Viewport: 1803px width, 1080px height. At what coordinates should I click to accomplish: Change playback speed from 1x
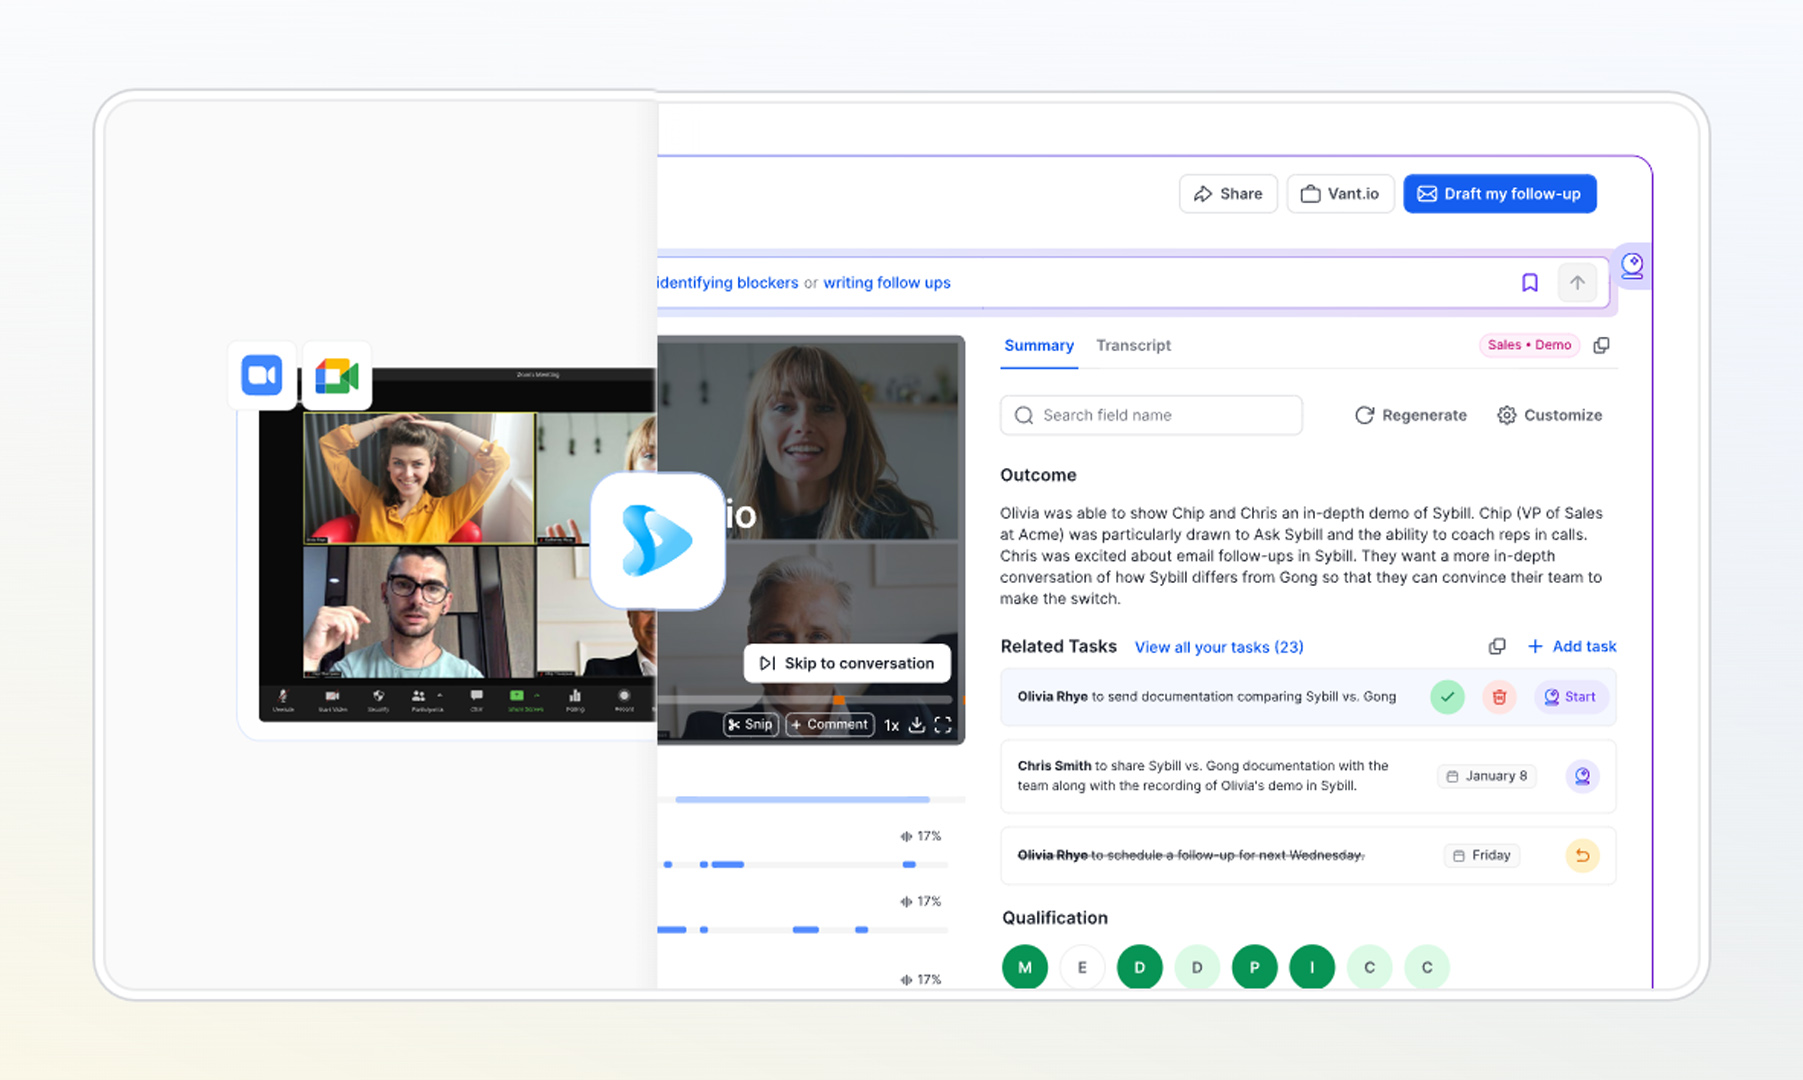891,725
